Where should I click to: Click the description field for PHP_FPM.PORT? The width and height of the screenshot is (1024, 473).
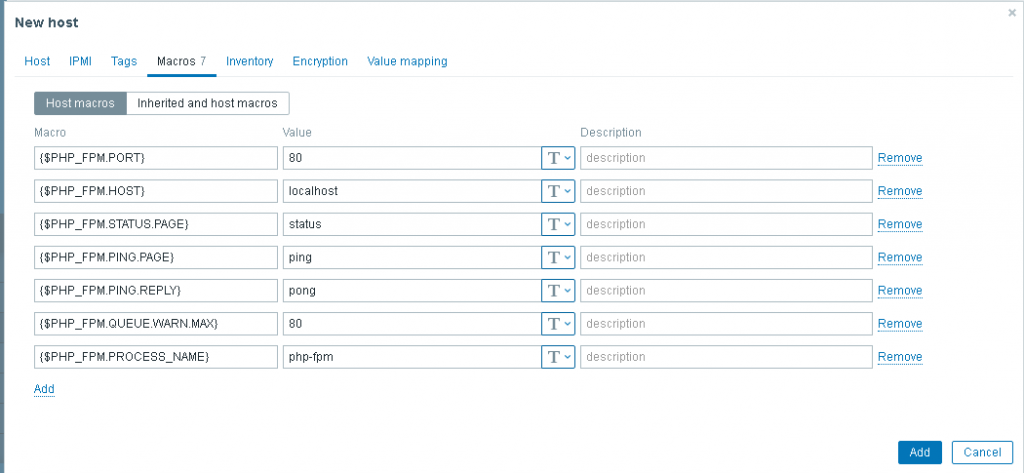tap(725, 158)
